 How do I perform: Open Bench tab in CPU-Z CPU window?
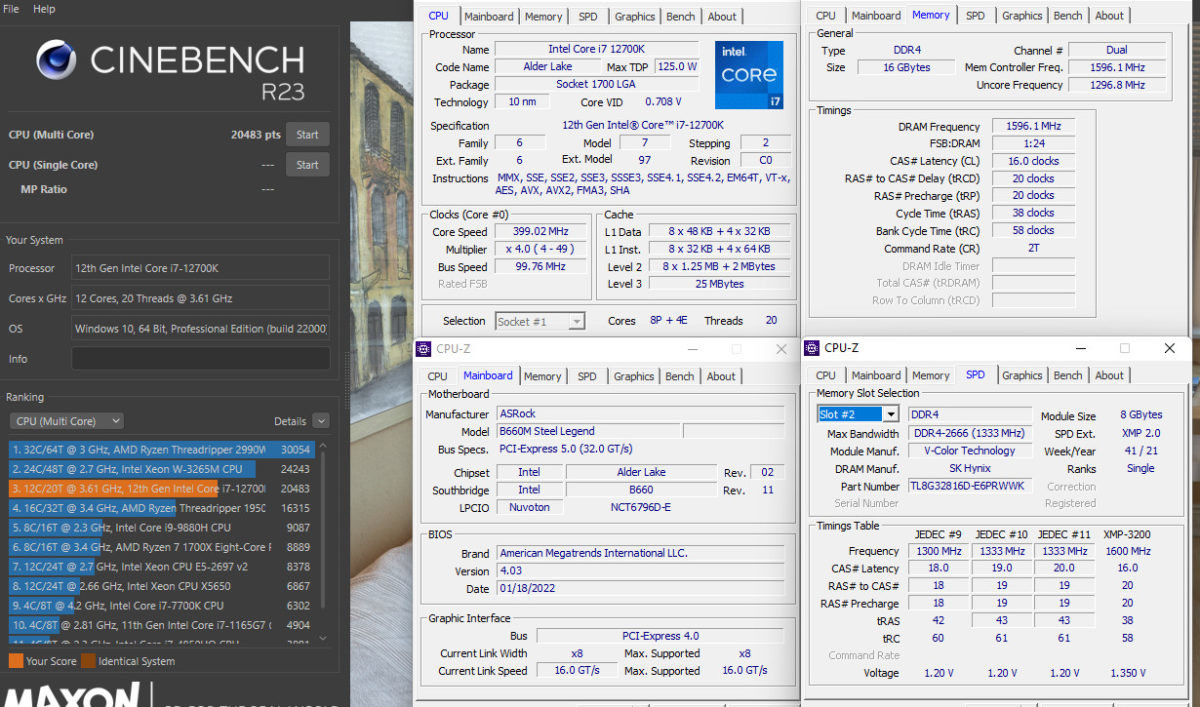(x=680, y=16)
